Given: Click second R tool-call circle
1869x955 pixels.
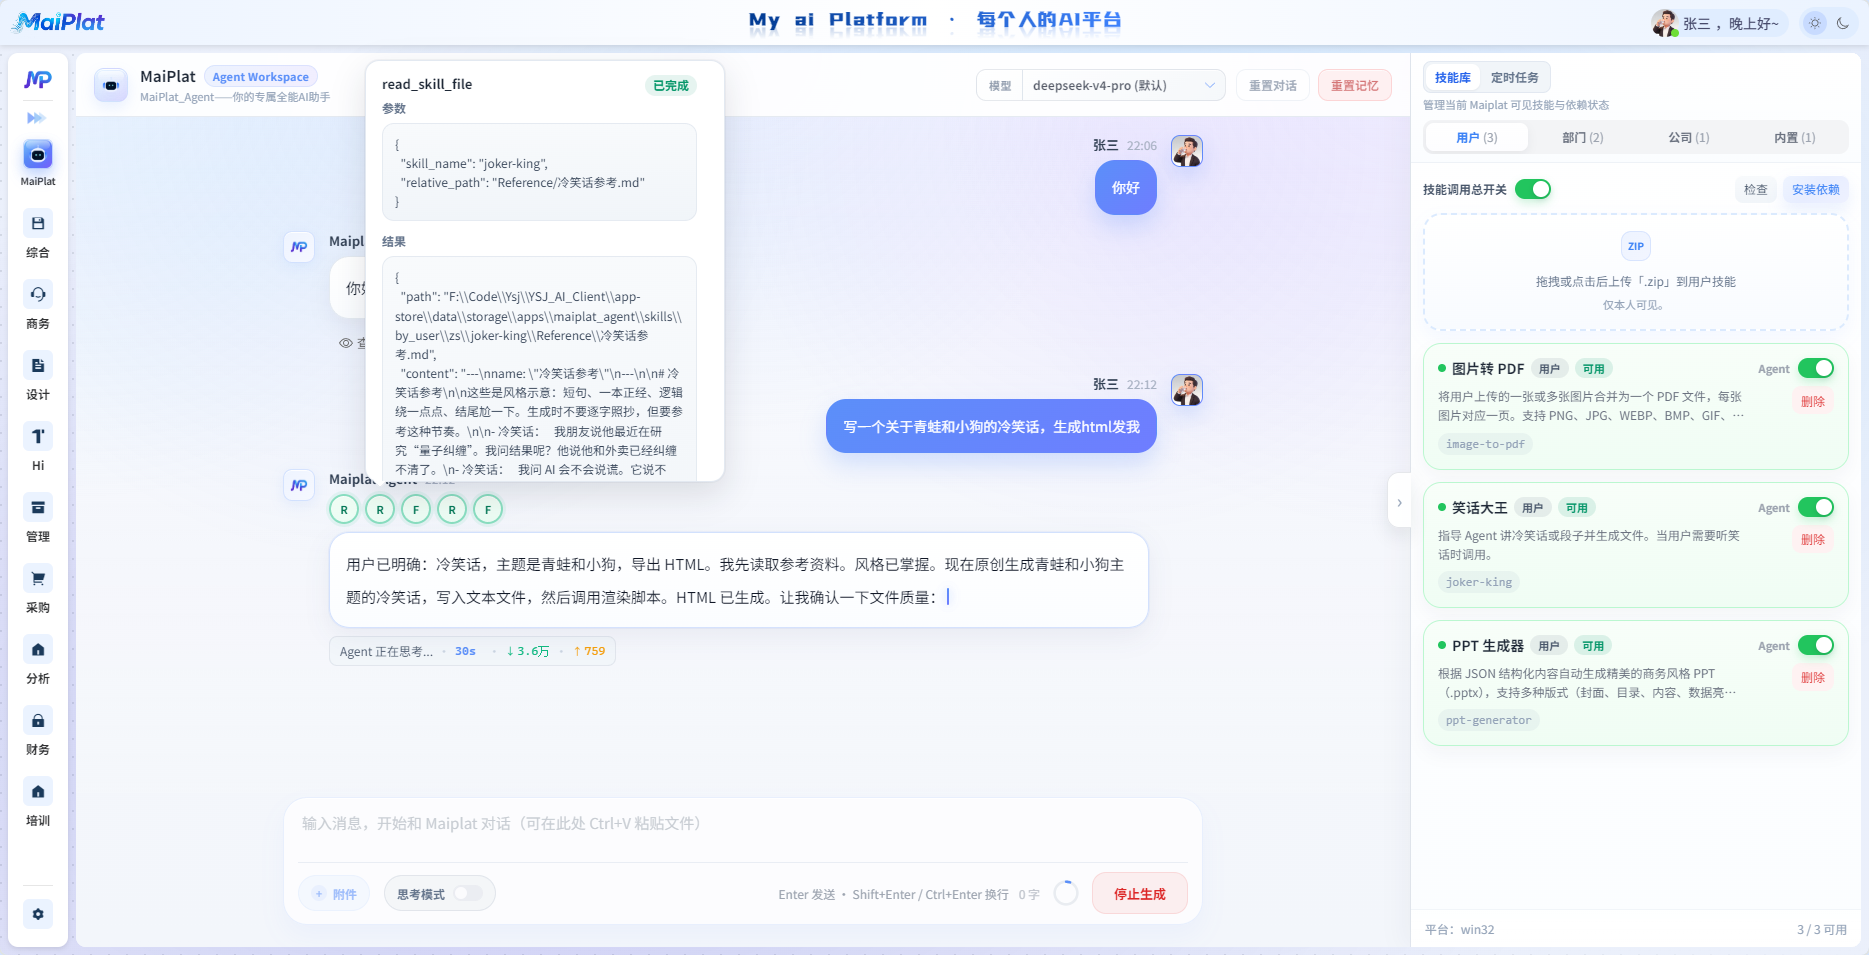Looking at the screenshot, I should point(380,509).
